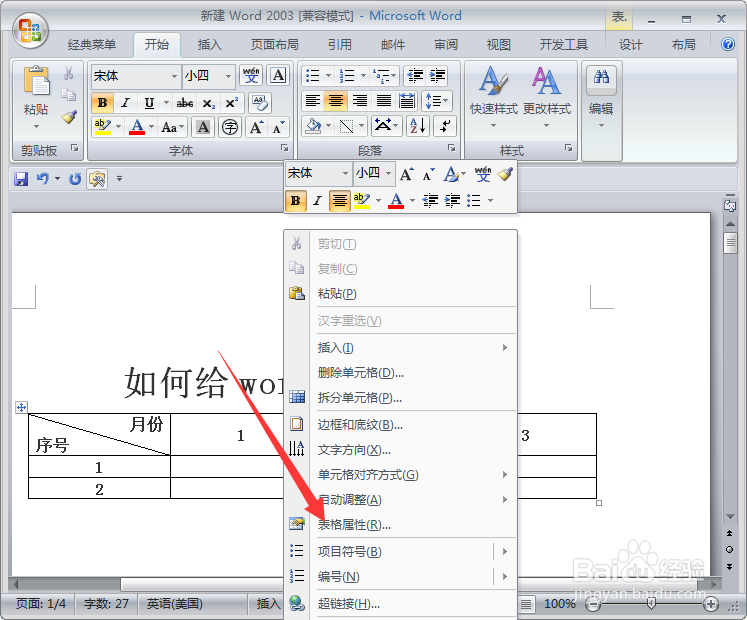Click the Cut scissors icon in ribbon

click(69, 73)
